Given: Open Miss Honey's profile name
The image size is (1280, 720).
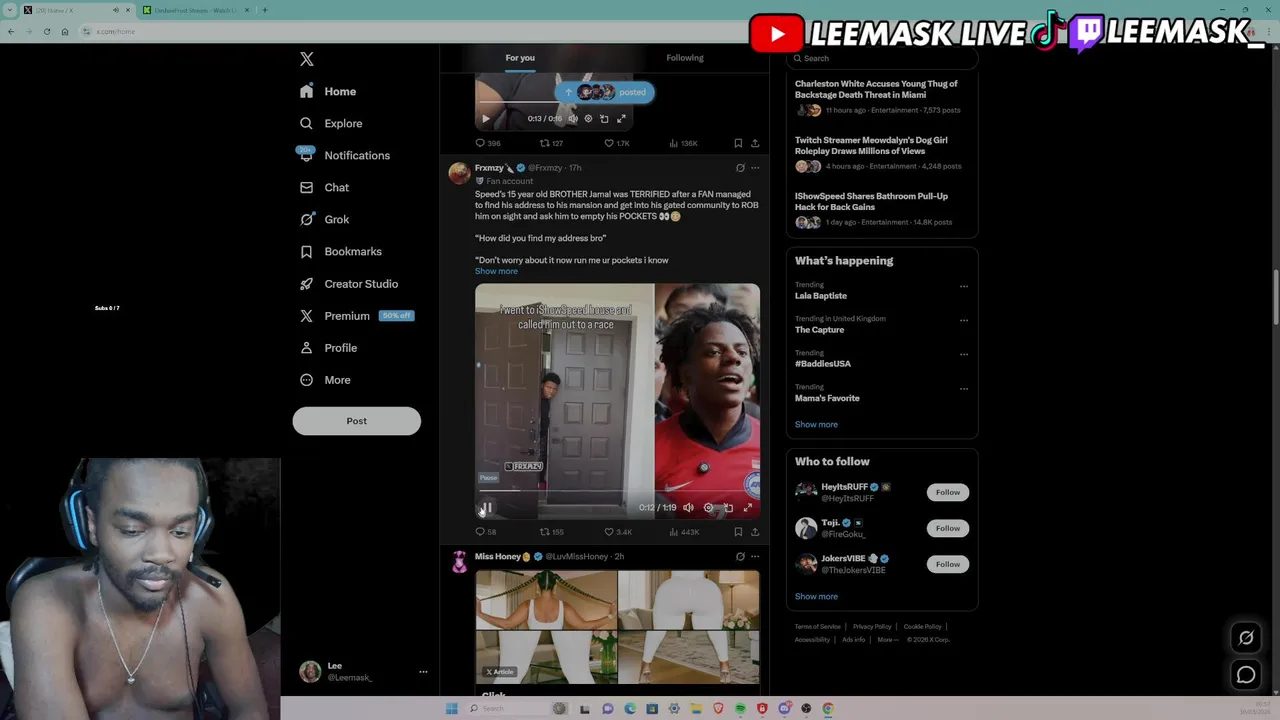Looking at the screenshot, I should 498,556.
